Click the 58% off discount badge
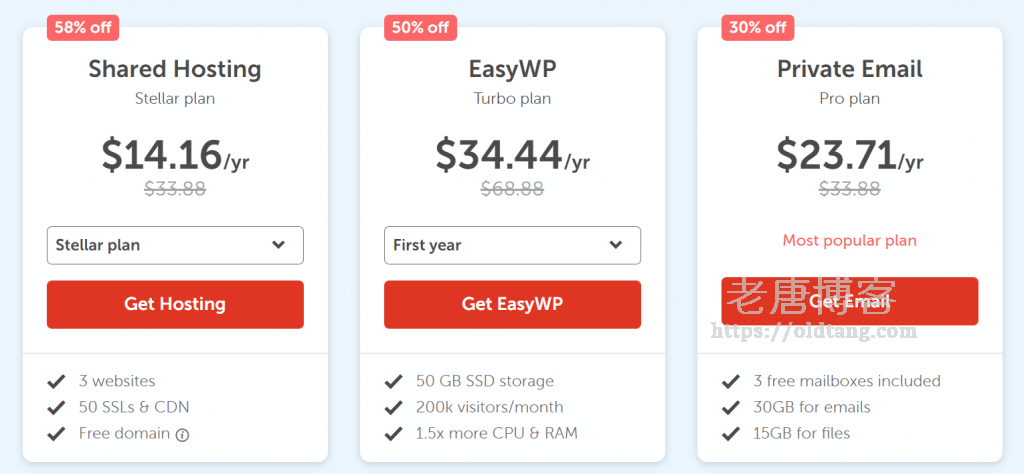 click(x=83, y=27)
